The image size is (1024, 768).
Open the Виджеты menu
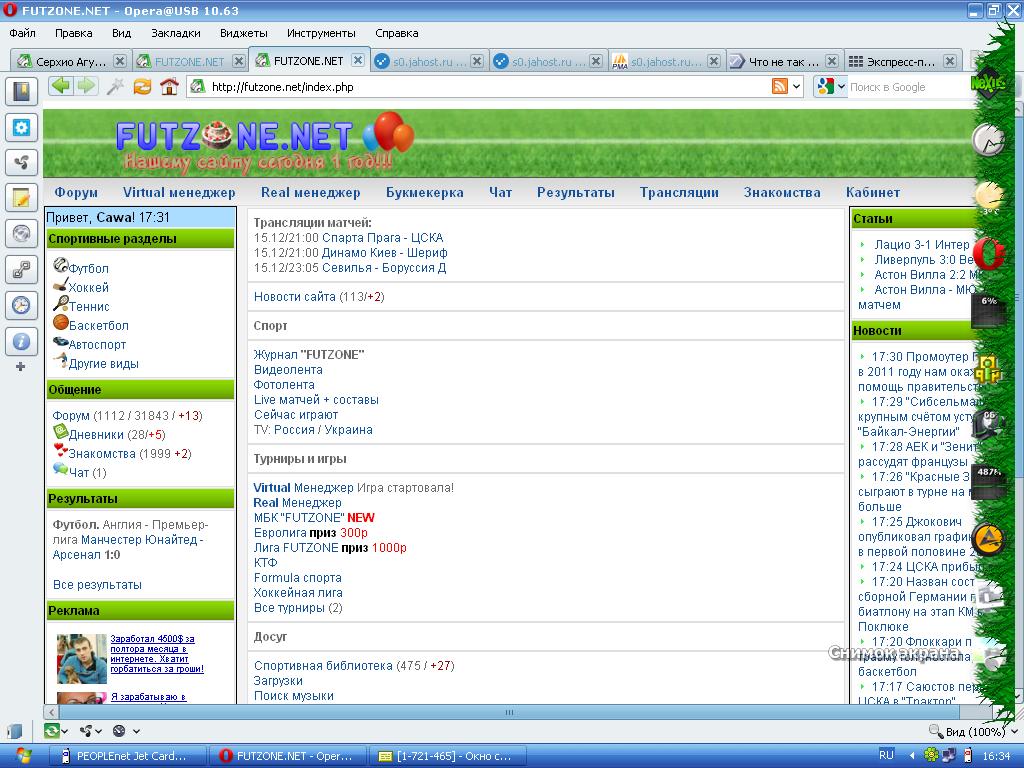tap(244, 33)
